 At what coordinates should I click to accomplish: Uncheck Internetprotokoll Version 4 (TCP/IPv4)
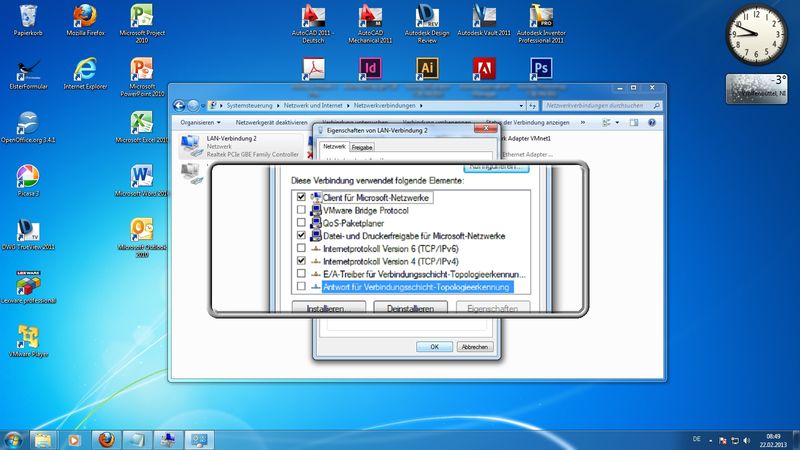pos(301,260)
